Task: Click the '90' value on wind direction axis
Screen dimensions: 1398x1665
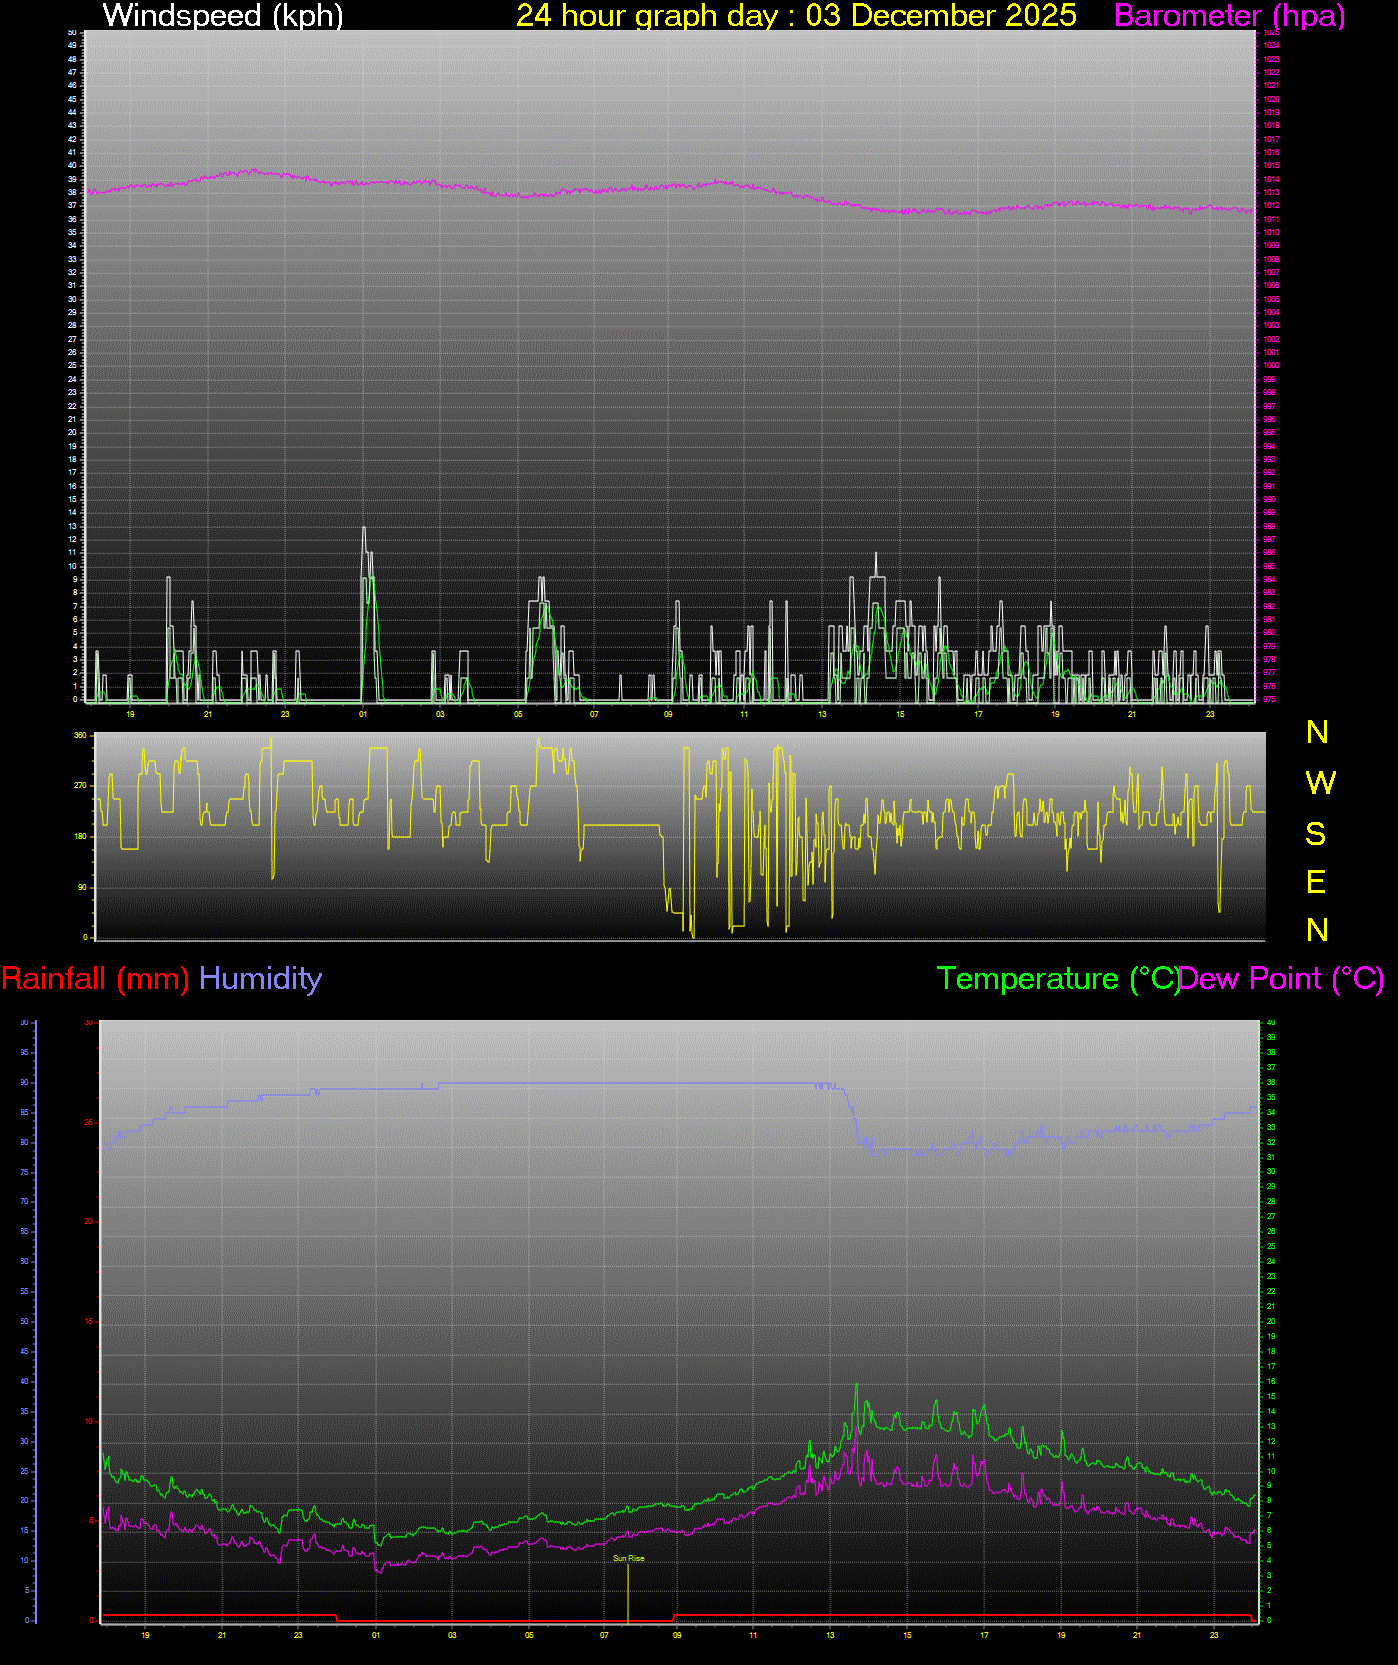Action: pos(83,887)
